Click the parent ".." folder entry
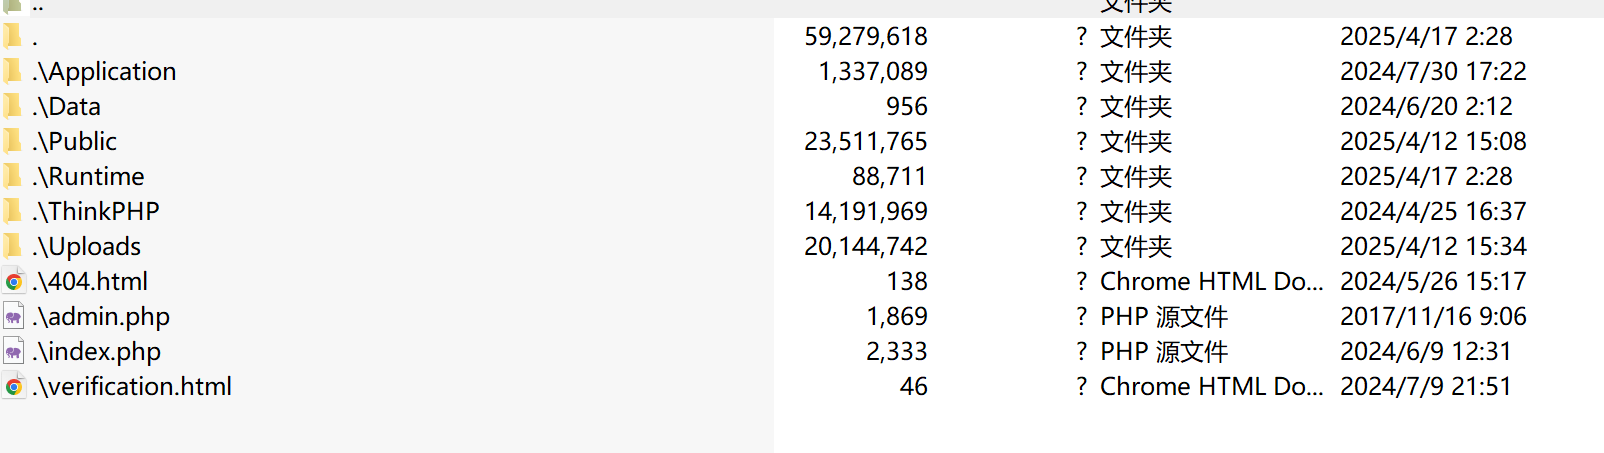Screen dimensions: 1604x453 click(37, 7)
